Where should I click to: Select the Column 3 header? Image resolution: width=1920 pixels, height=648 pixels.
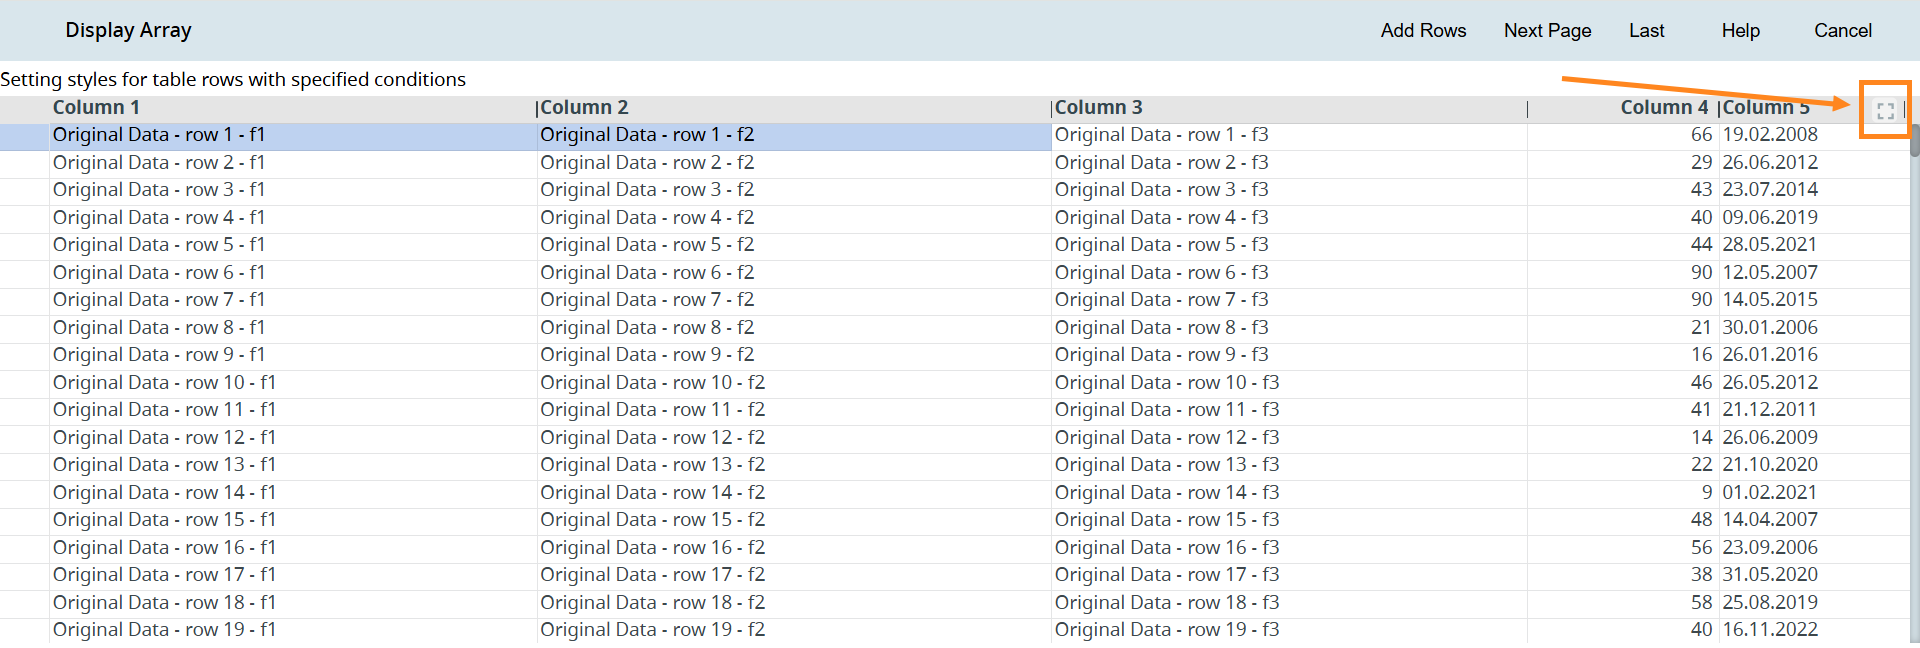[1098, 108]
